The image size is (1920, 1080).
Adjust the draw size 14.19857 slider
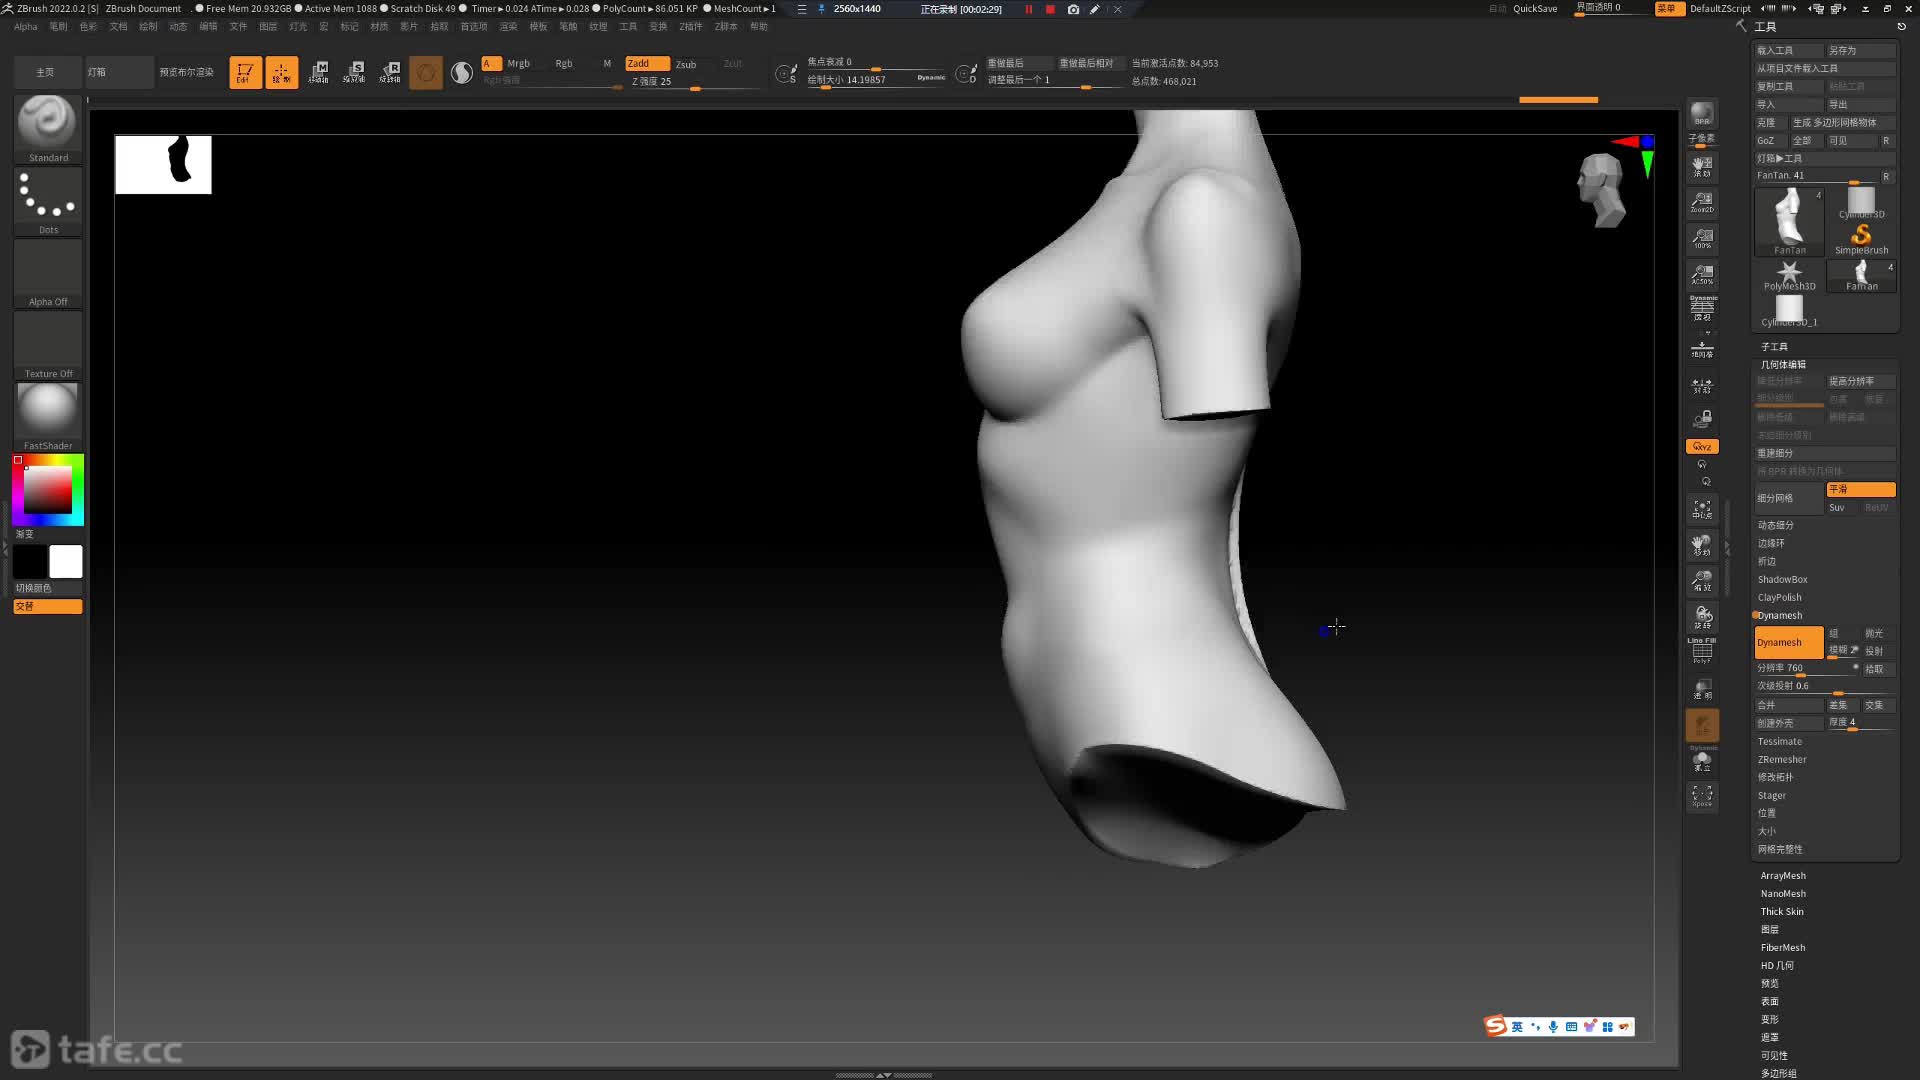876,80
